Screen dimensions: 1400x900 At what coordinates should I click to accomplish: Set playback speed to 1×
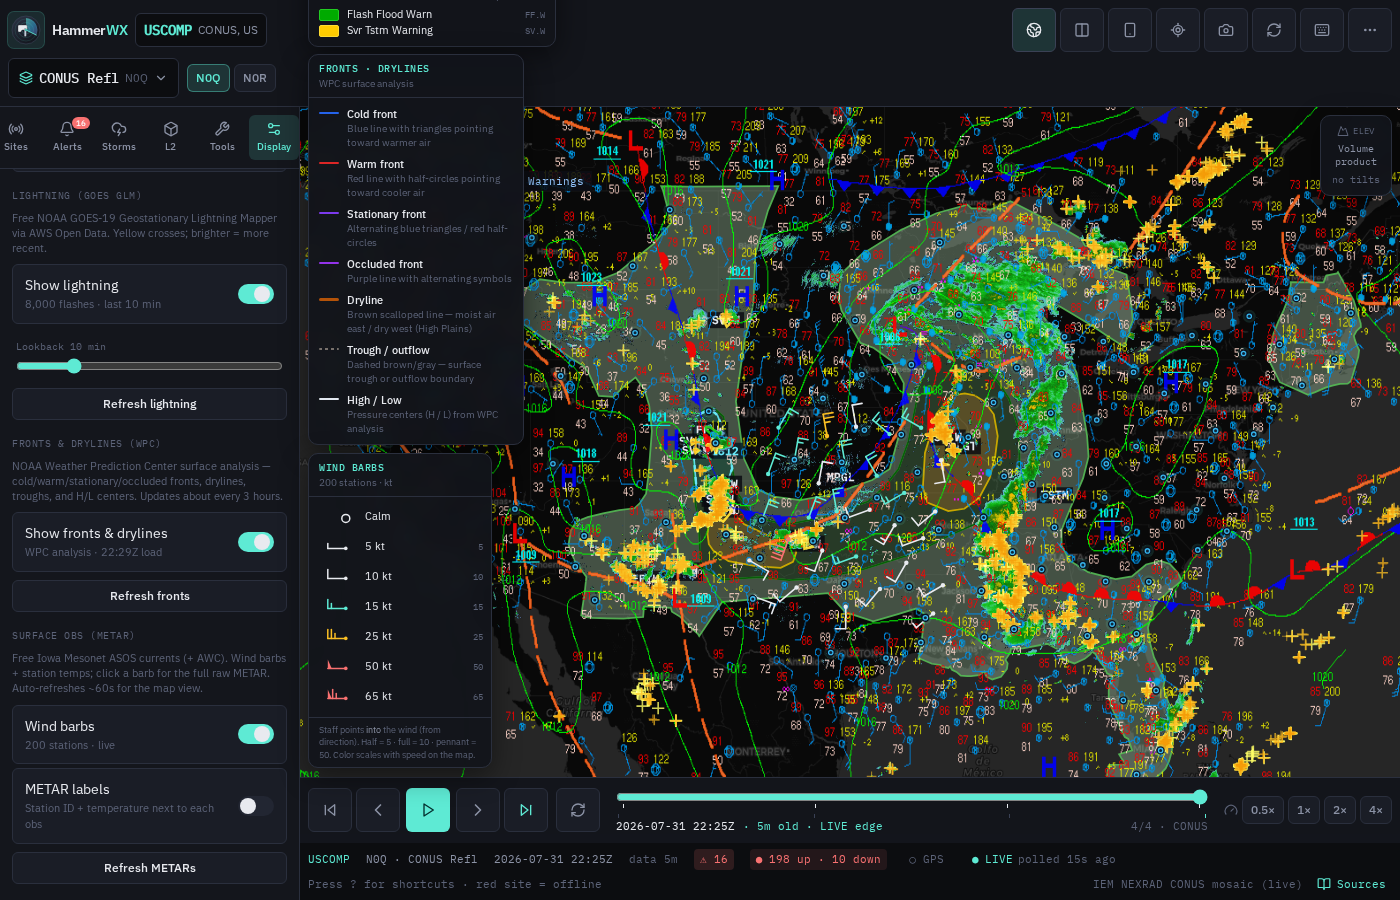click(1304, 810)
